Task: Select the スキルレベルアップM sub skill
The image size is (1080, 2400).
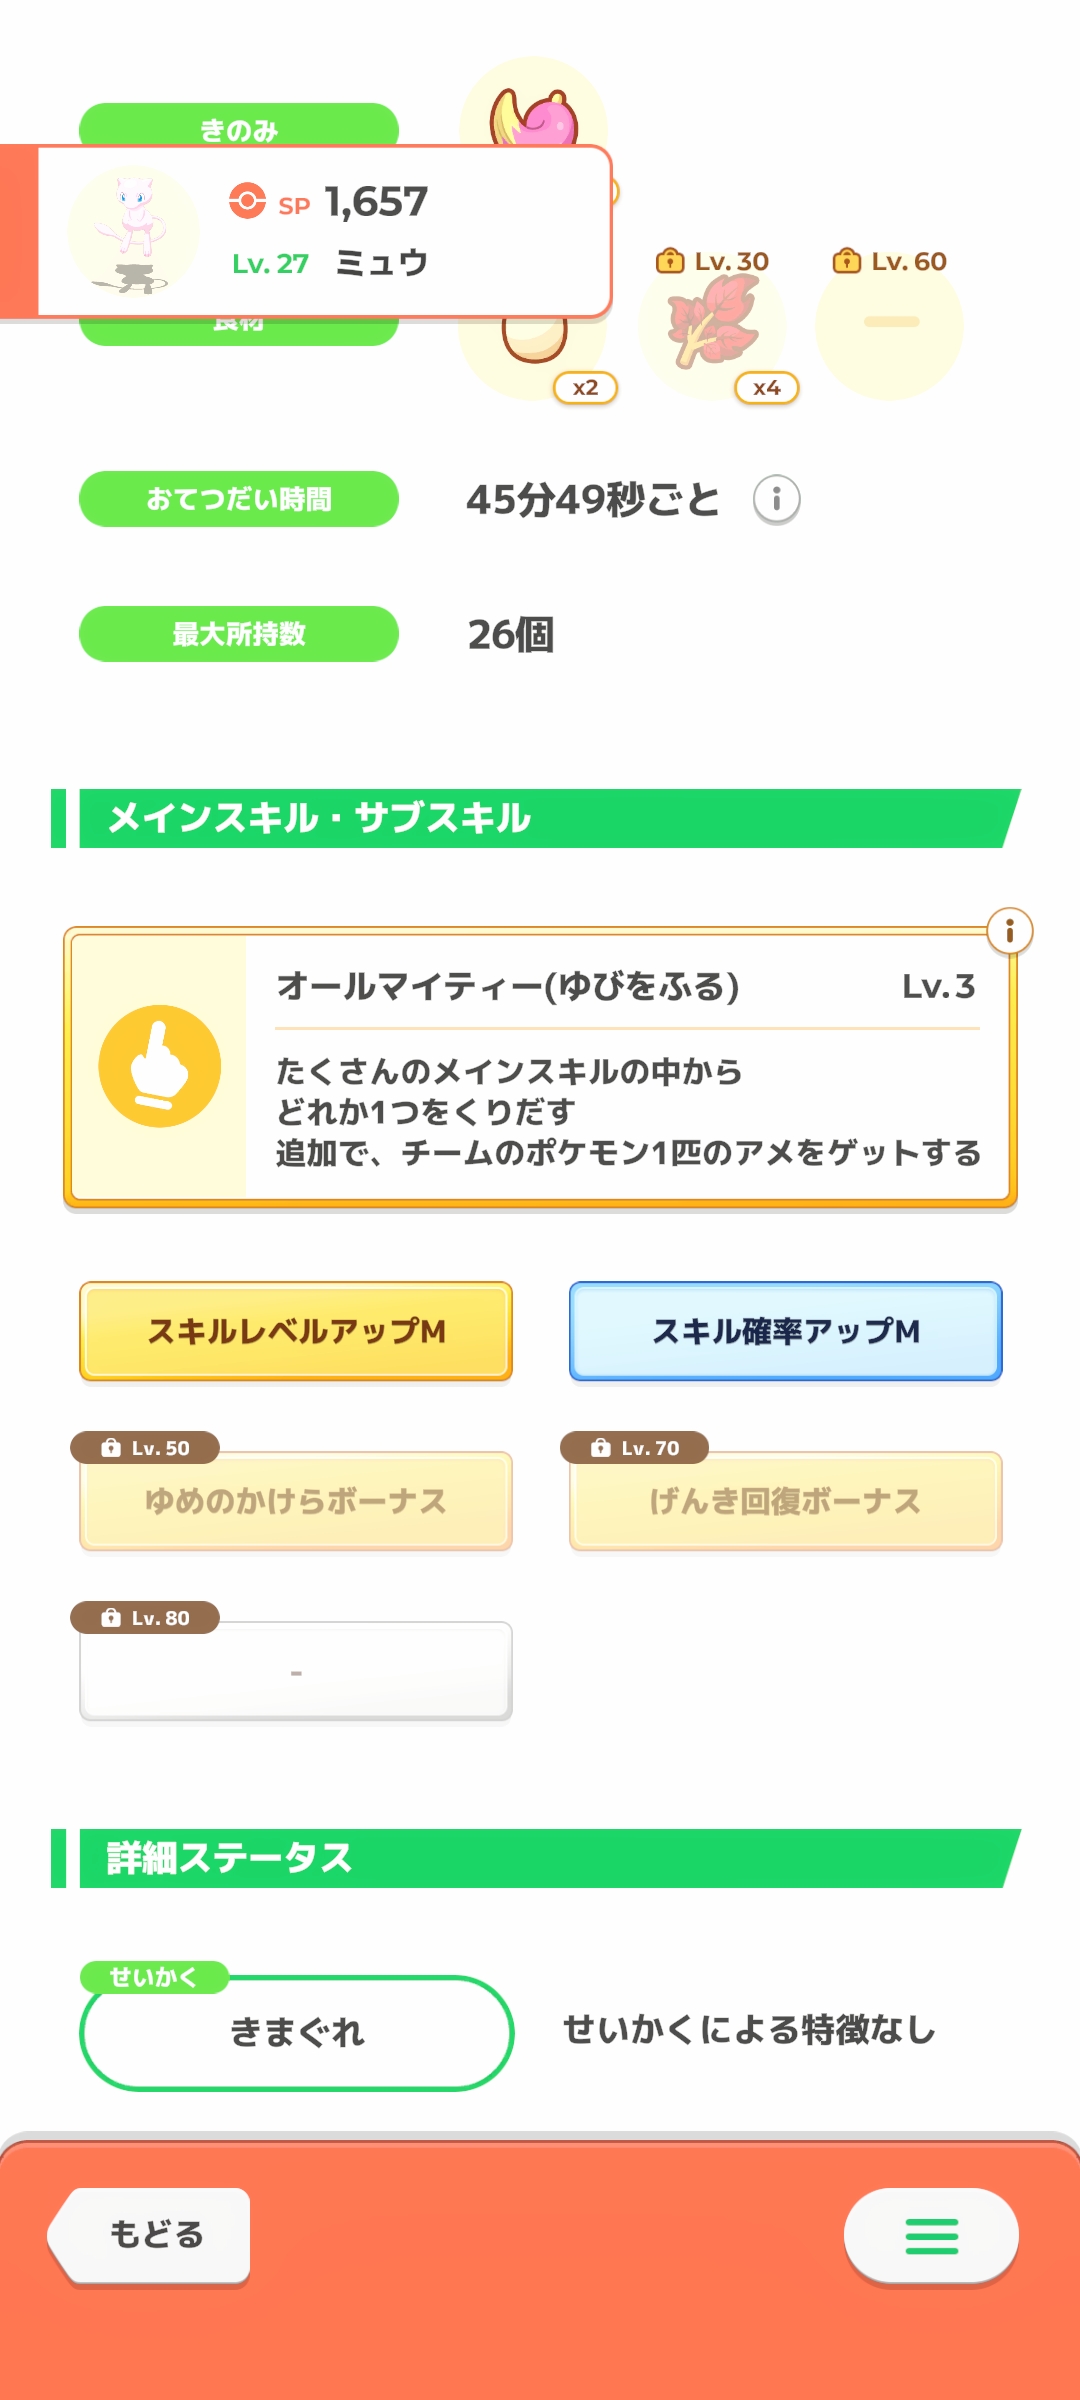Action: point(296,1331)
